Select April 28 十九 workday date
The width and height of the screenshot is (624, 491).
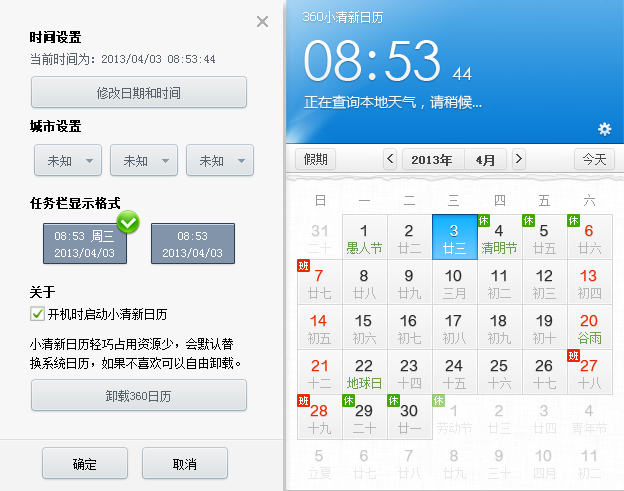pyautogui.click(x=320, y=417)
